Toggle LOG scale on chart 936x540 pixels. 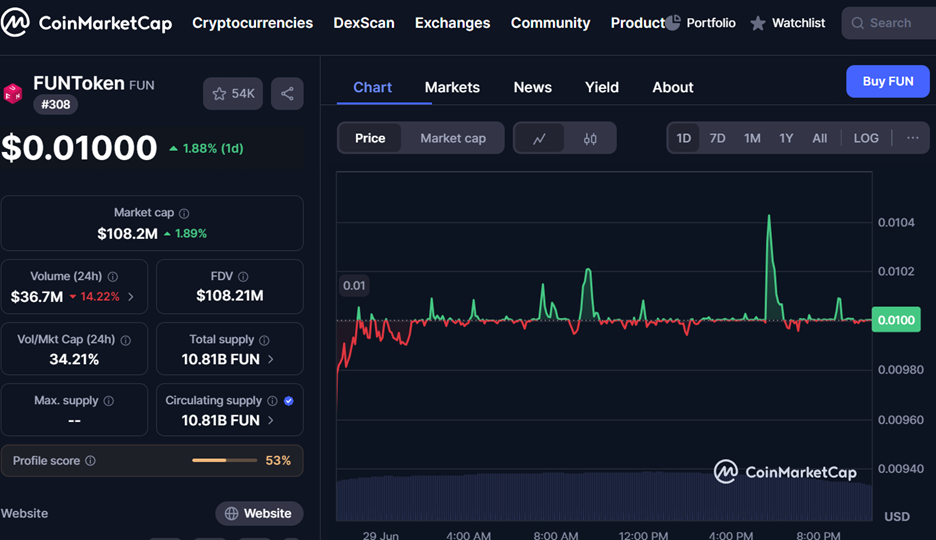(866, 138)
